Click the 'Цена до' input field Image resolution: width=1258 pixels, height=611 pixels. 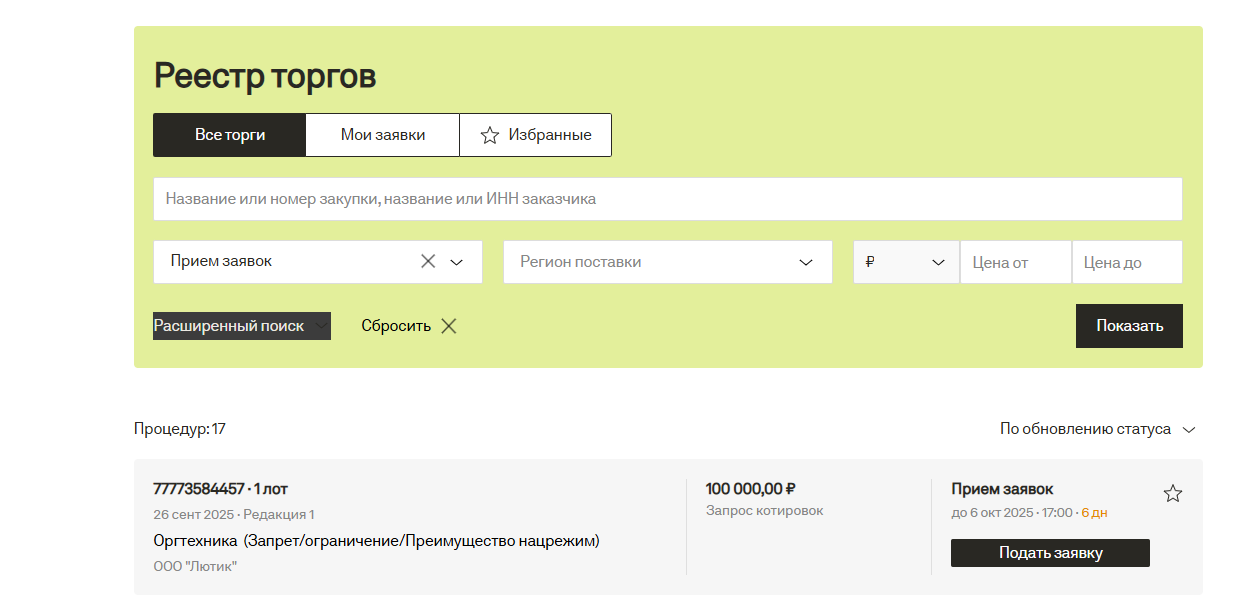(x=1126, y=262)
